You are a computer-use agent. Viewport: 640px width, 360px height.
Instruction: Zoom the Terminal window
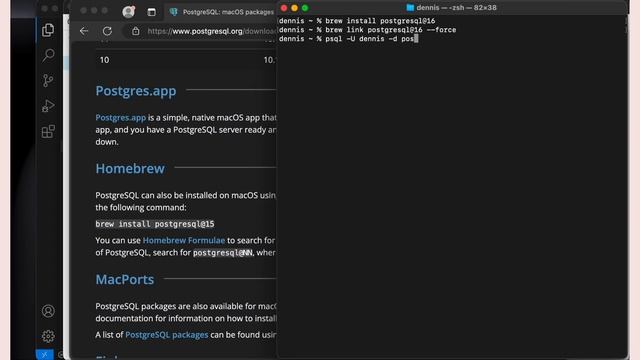(305, 8)
